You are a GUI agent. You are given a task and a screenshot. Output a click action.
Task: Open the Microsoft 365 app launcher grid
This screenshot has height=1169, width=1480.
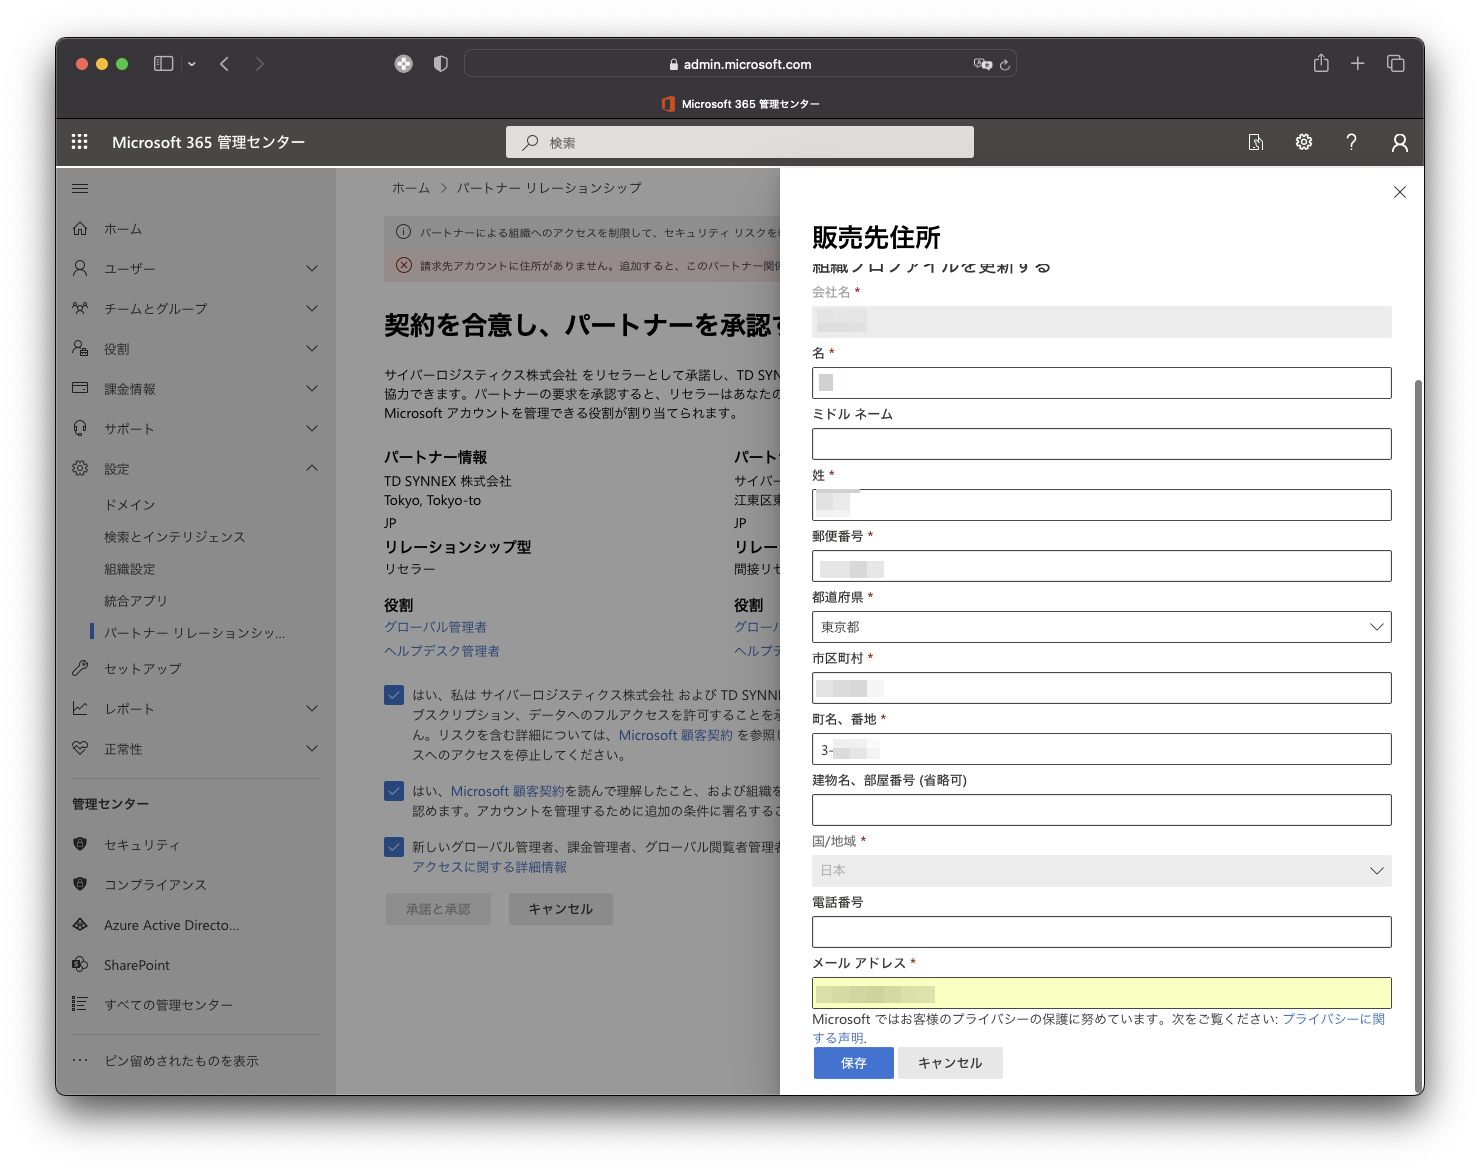[x=80, y=142]
